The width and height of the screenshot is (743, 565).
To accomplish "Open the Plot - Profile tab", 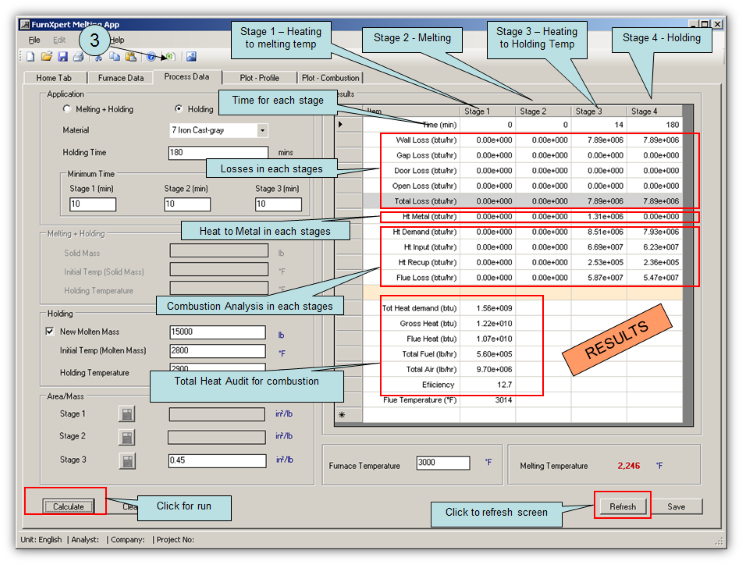I will pos(259,78).
